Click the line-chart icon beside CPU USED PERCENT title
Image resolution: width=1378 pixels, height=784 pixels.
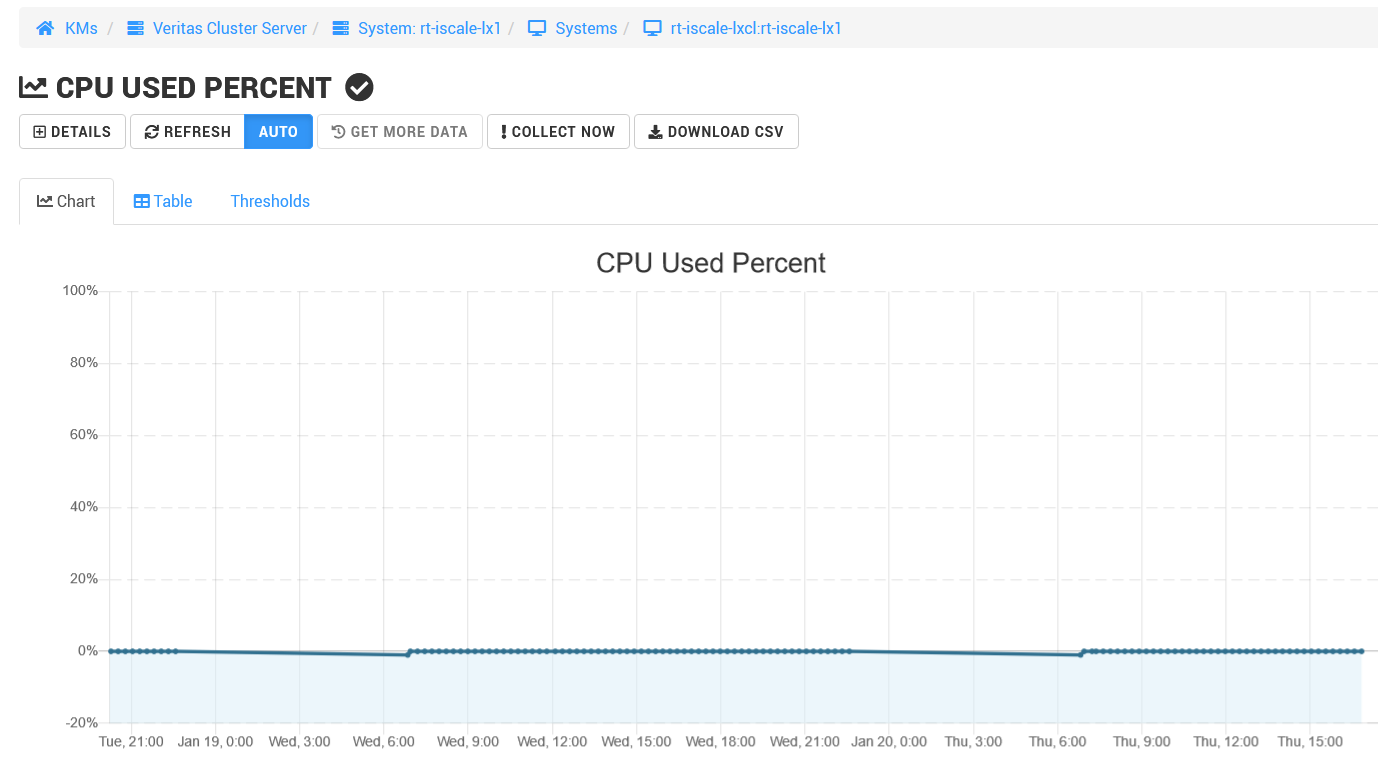tap(32, 87)
